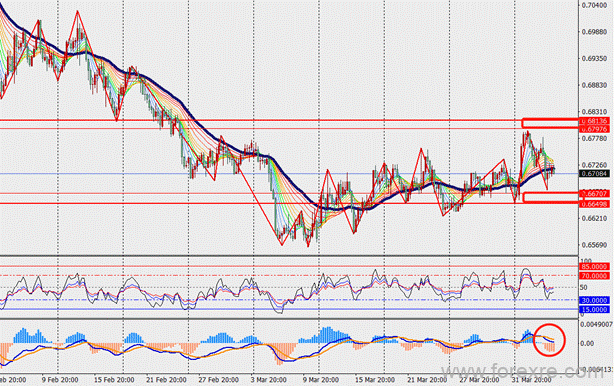Image resolution: width=614 pixels, height=386 pixels.
Task: Select the red 0.67976 resistance level tag
Action: point(594,129)
